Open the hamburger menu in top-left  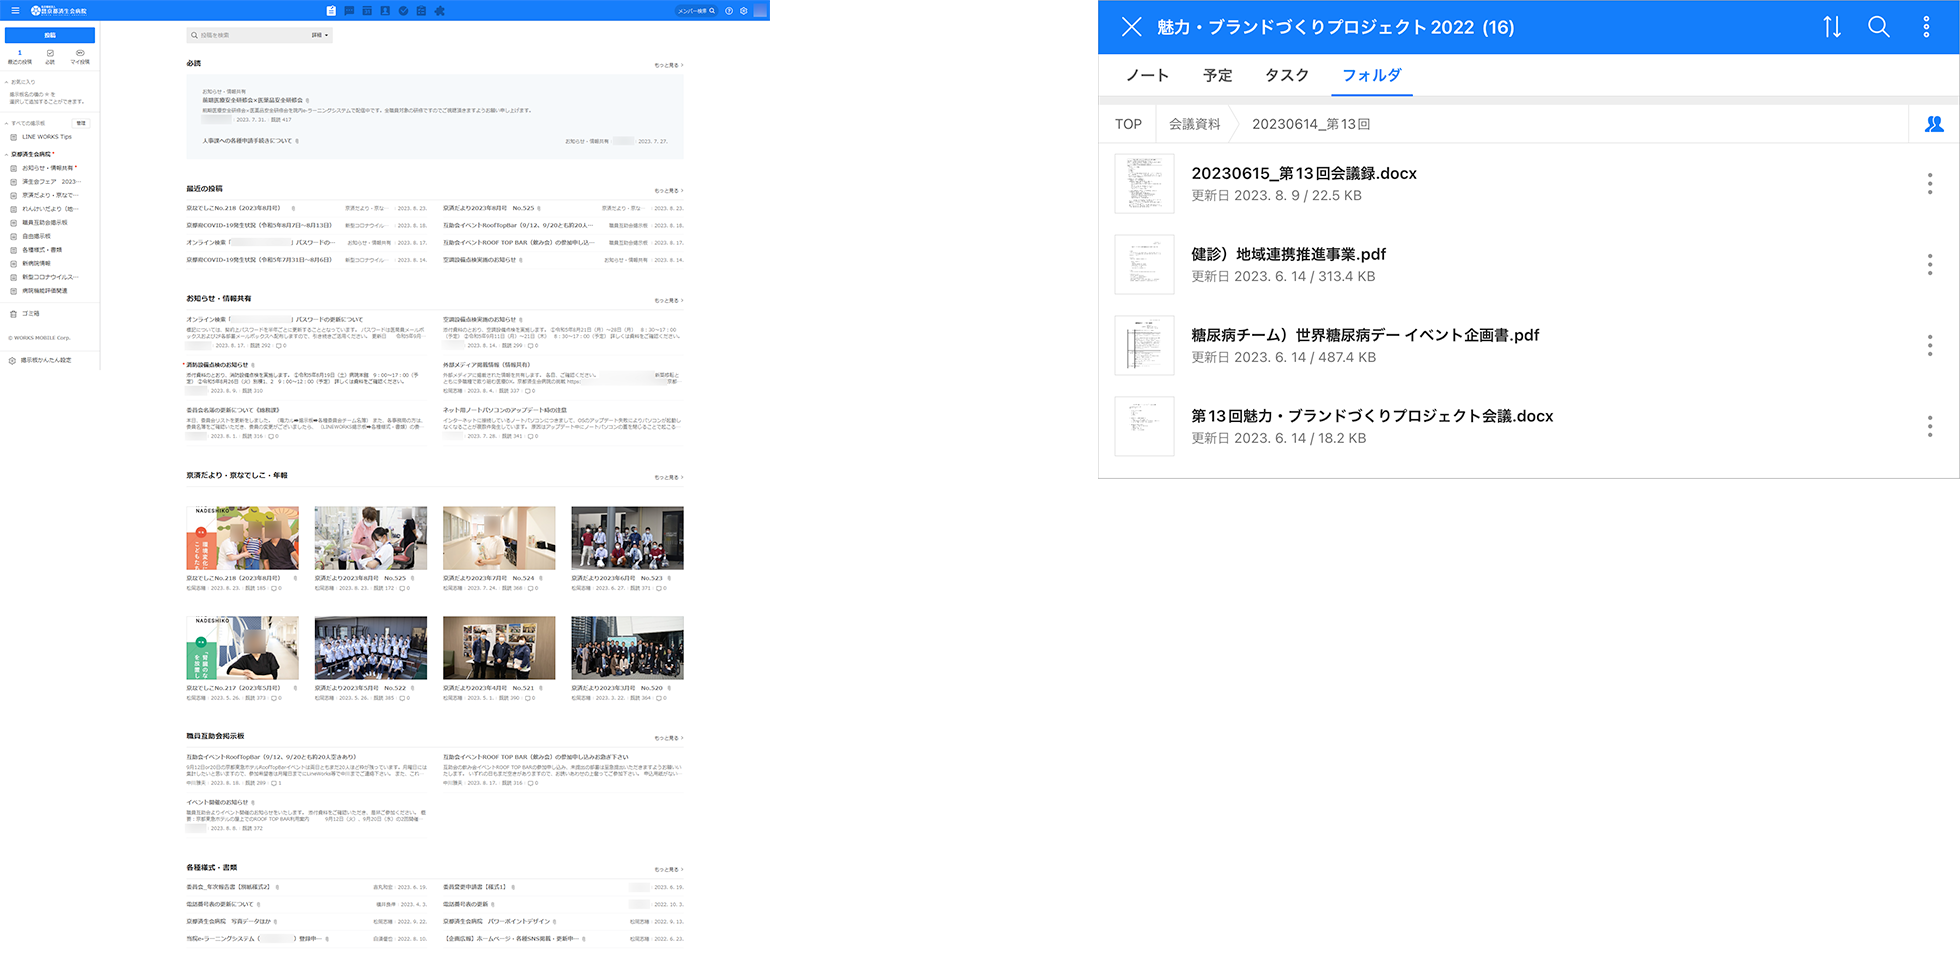(15, 10)
